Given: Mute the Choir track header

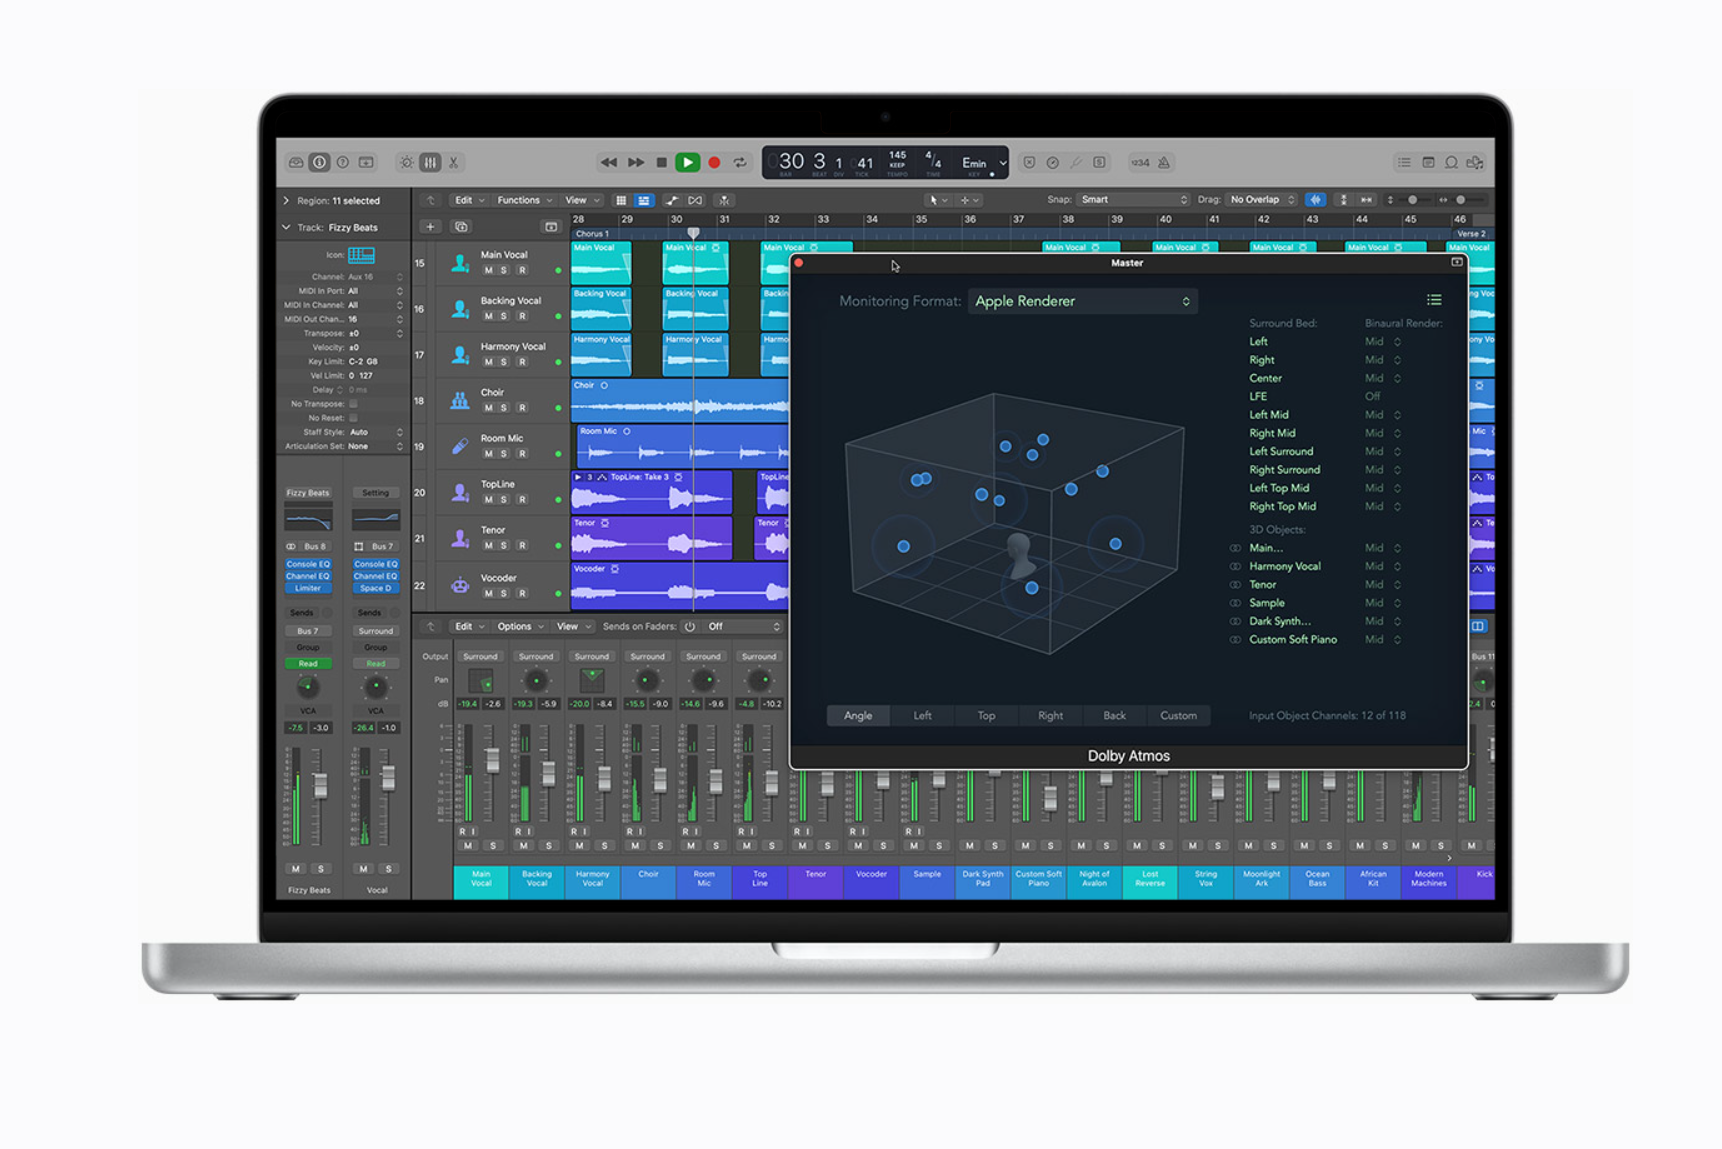Looking at the screenshot, I should click(488, 408).
